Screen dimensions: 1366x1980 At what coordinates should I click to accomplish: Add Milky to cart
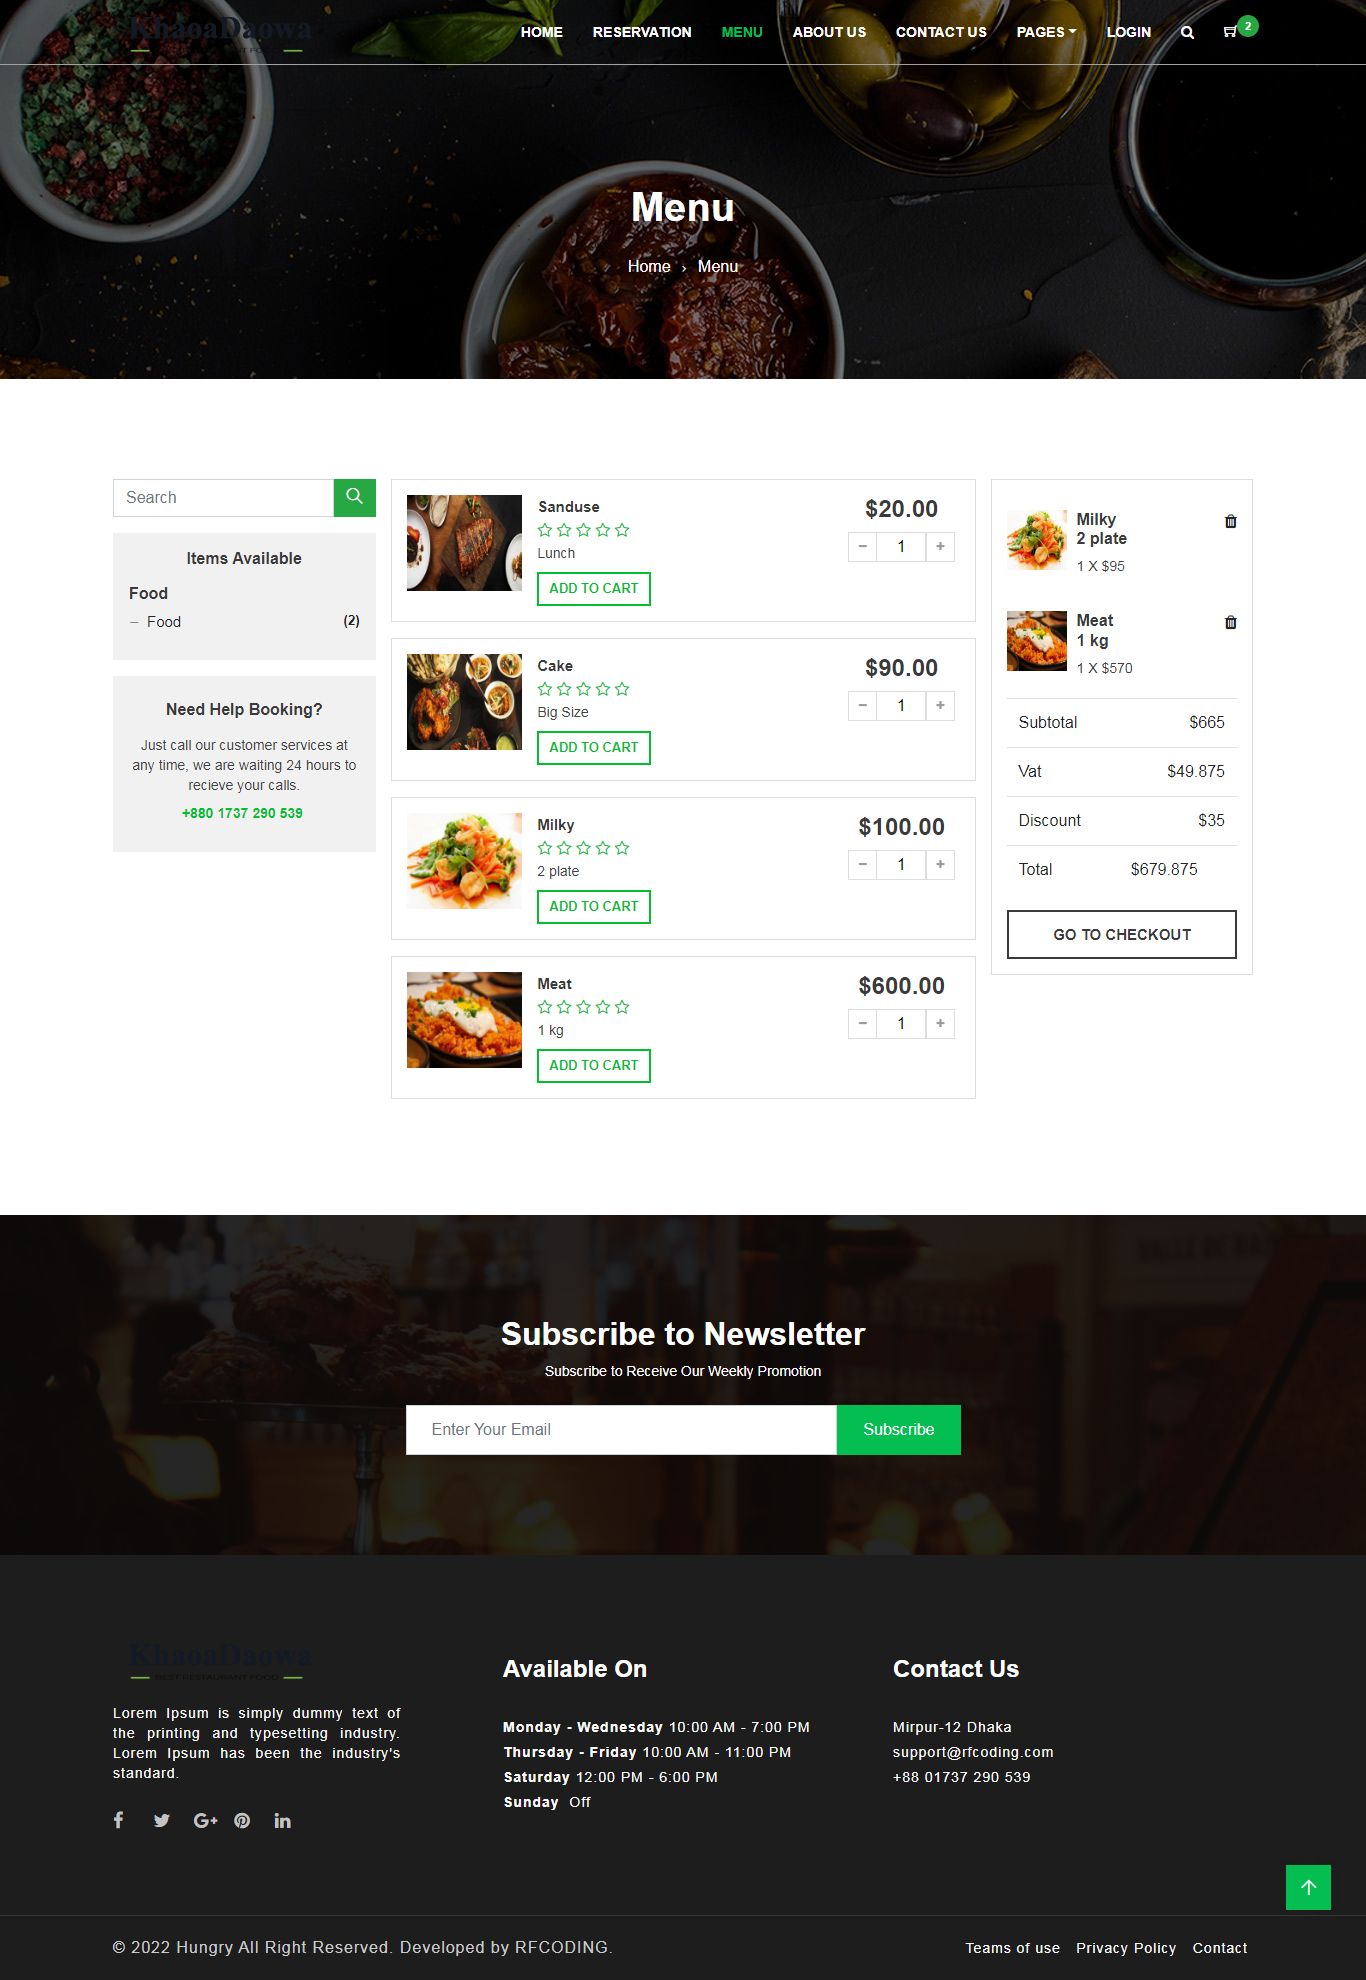pyautogui.click(x=594, y=906)
